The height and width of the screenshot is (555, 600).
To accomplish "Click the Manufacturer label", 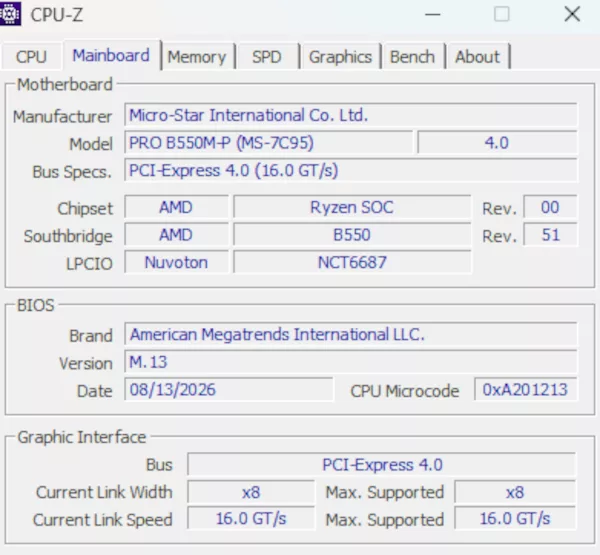I will [x=62, y=116].
